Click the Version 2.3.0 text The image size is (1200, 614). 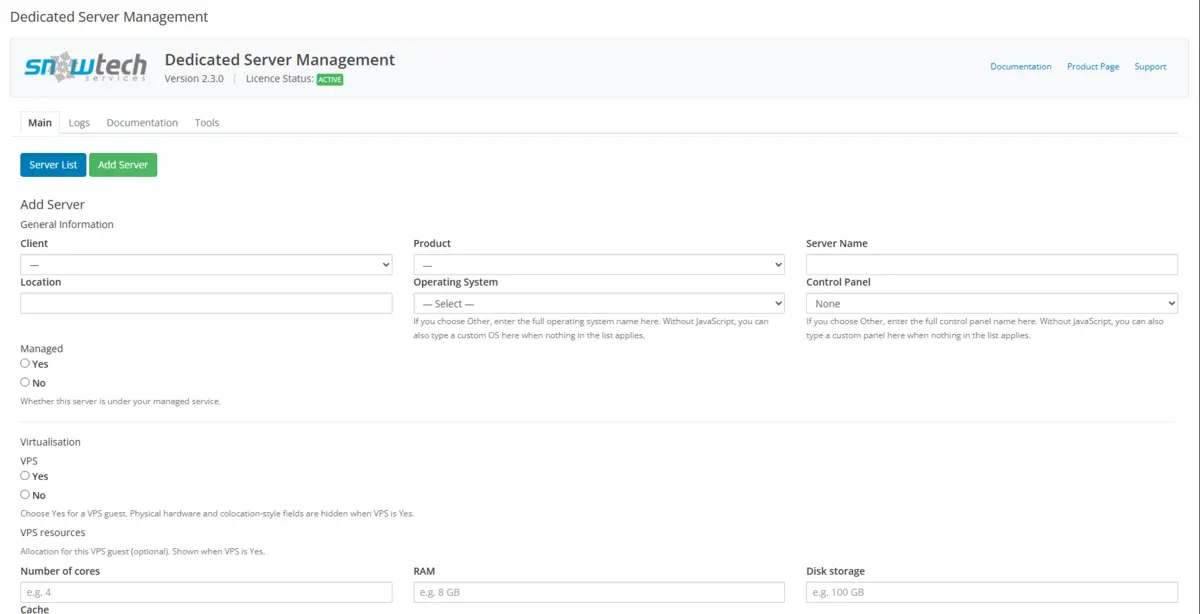coord(194,79)
